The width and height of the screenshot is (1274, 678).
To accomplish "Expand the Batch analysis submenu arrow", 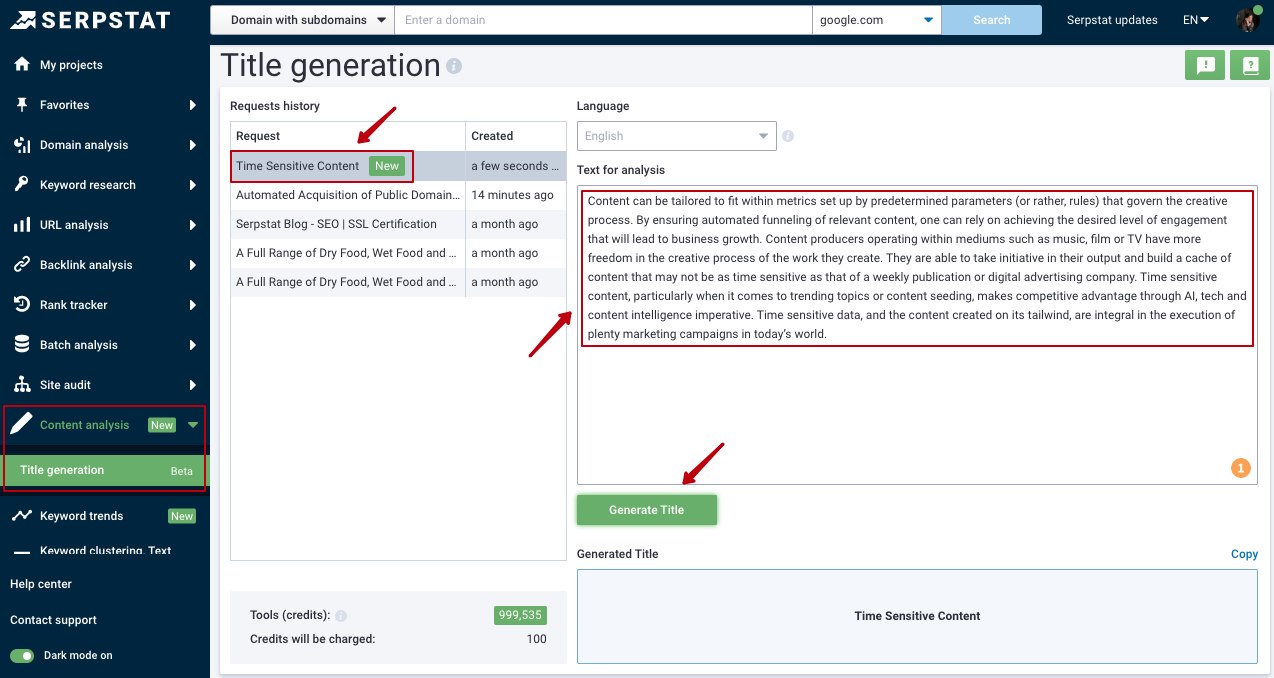I will [193, 345].
